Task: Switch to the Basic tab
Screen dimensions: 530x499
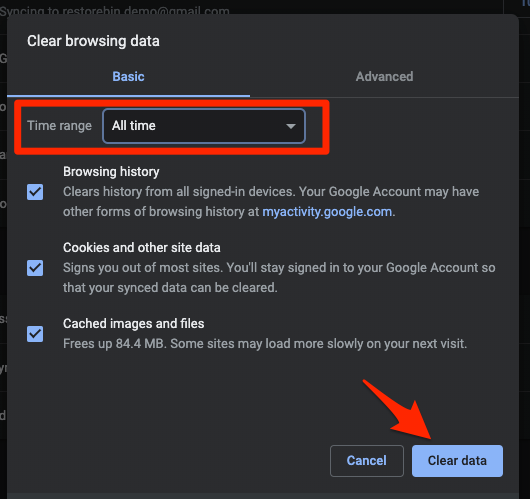Action: 128,77
